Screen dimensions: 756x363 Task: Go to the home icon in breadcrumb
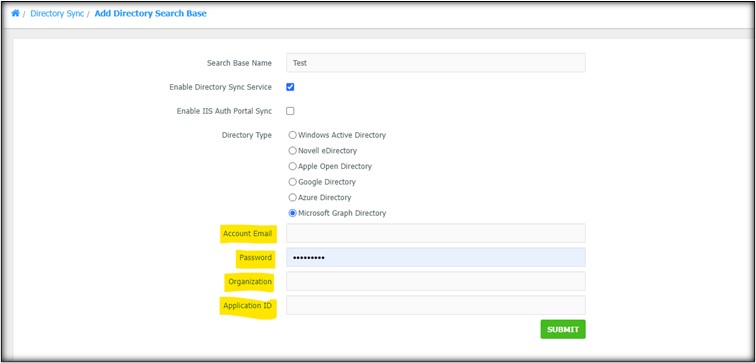(x=15, y=13)
